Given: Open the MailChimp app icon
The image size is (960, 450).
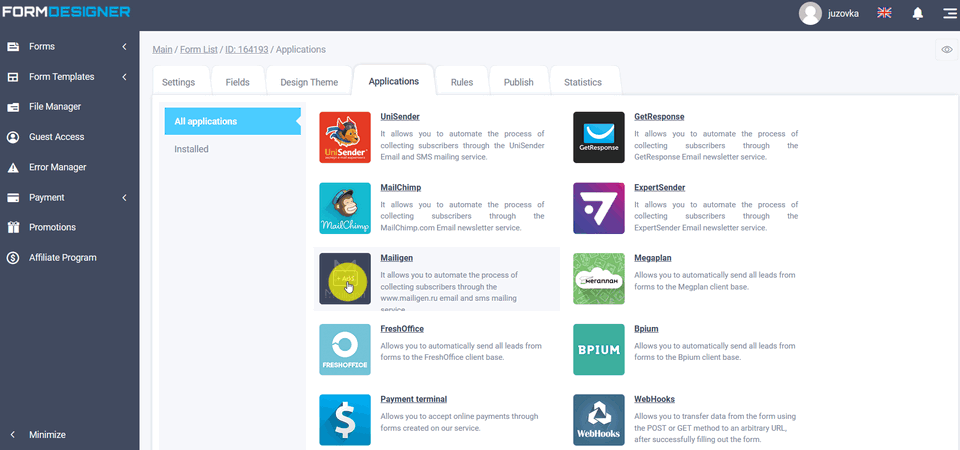Looking at the screenshot, I should (x=345, y=208).
